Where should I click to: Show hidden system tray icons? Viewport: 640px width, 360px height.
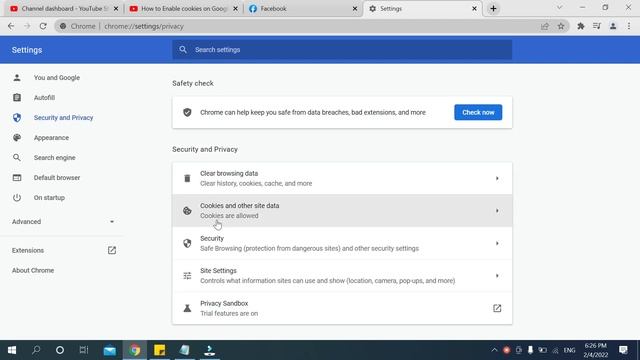494,350
